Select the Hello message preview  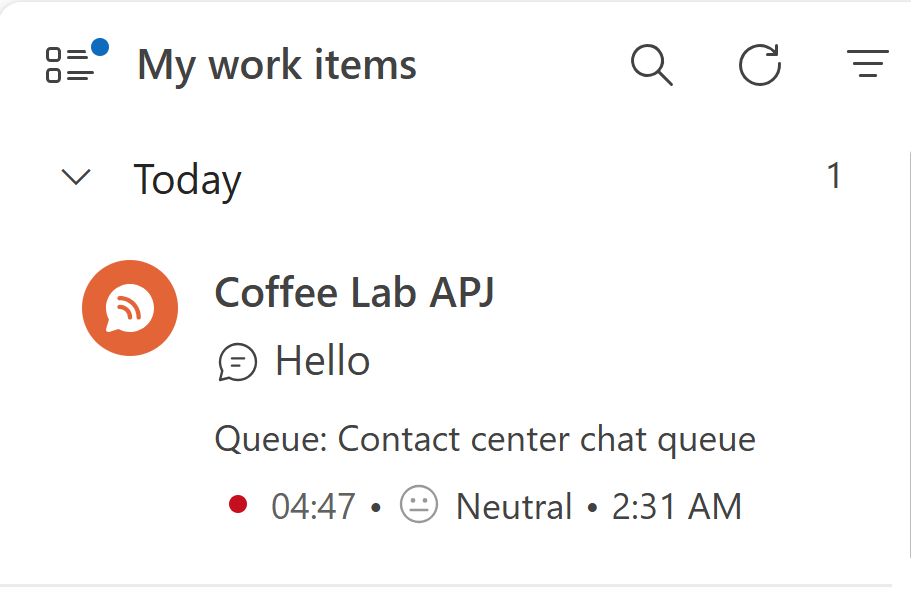pos(322,361)
